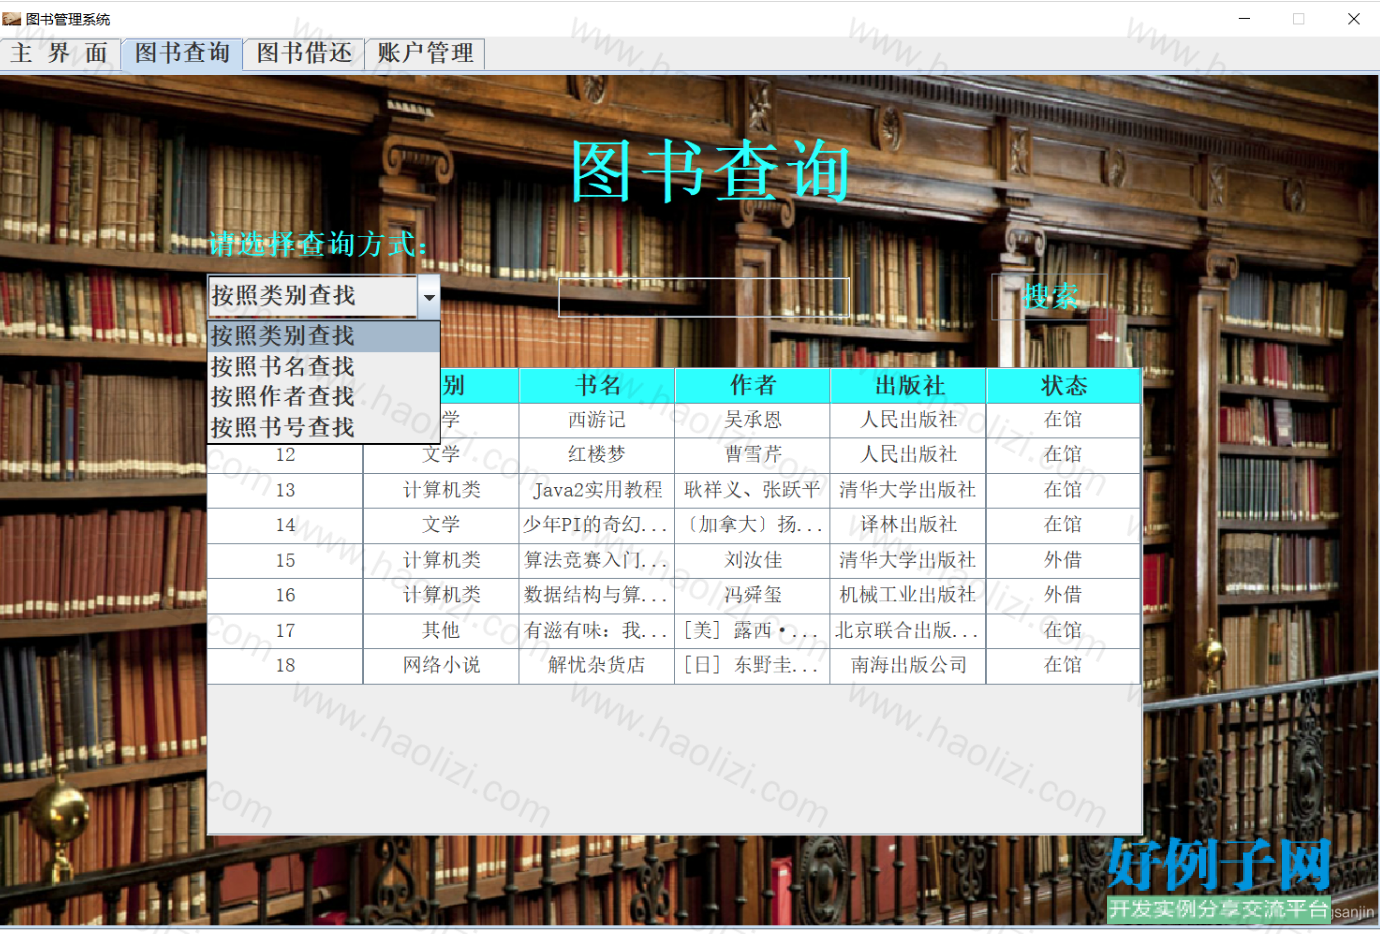Screen dimensions: 1380x934
Task: Click the search keyword input field
Action: tap(704, 297)
